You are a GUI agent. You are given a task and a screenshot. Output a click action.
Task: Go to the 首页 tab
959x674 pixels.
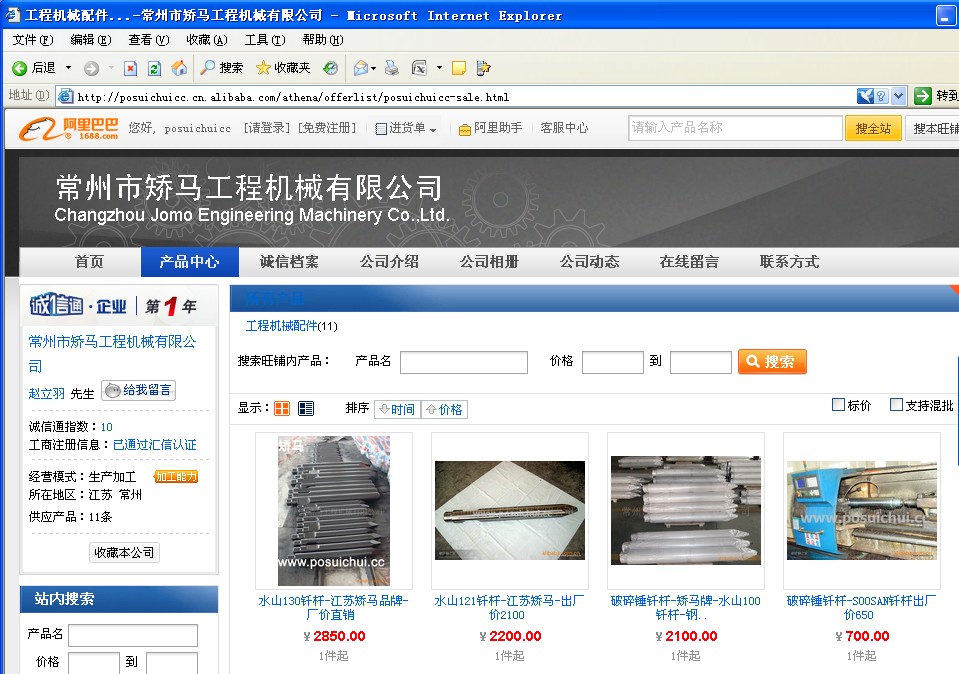[x=89, y=262]
